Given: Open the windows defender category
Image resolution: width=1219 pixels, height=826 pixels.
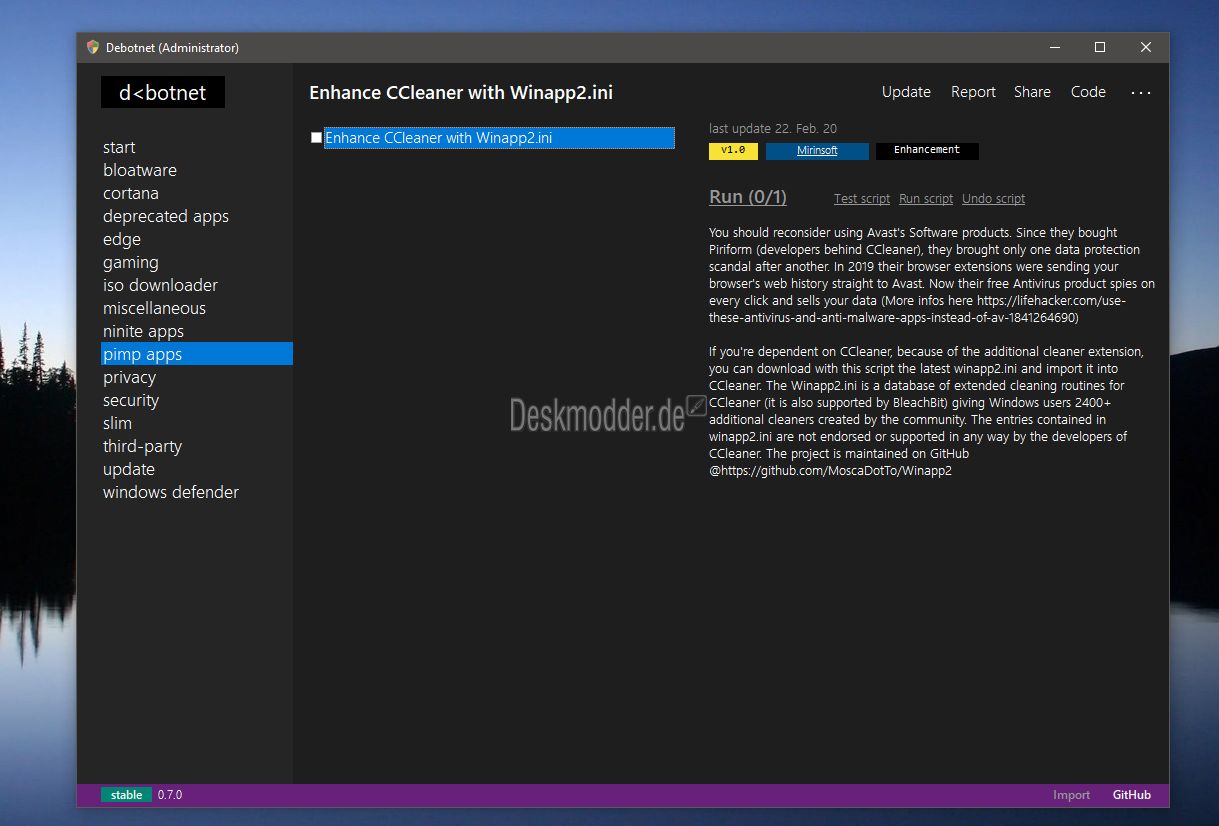Looking at the screenshot, I should point(171,492).
